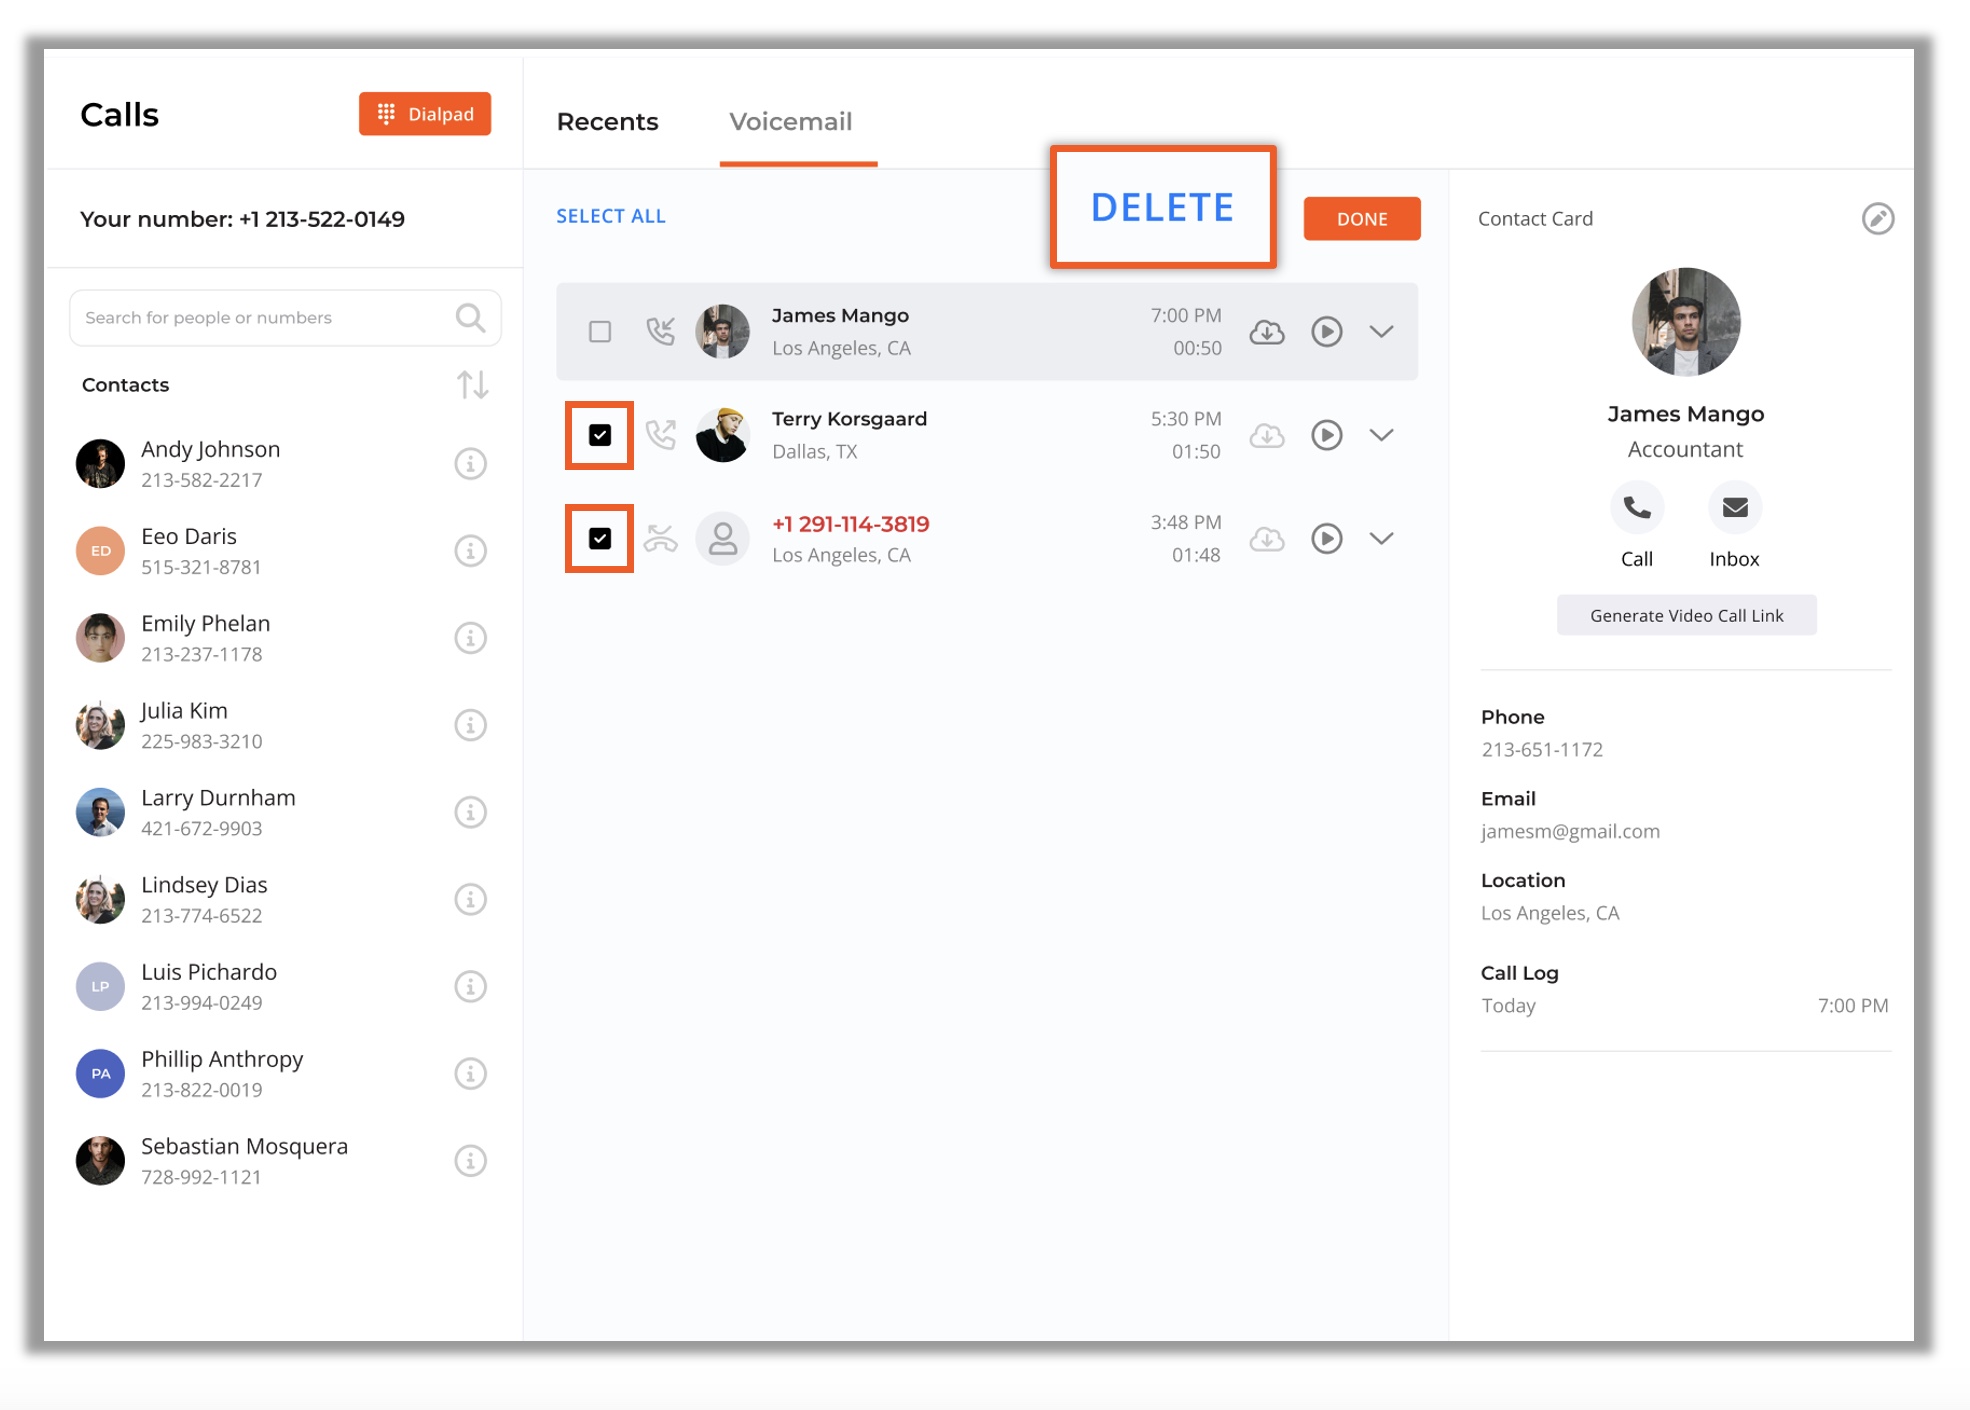Click the red +1 291-114-3819 number
The image size is (1970, 1410).
tap(850, 524)
